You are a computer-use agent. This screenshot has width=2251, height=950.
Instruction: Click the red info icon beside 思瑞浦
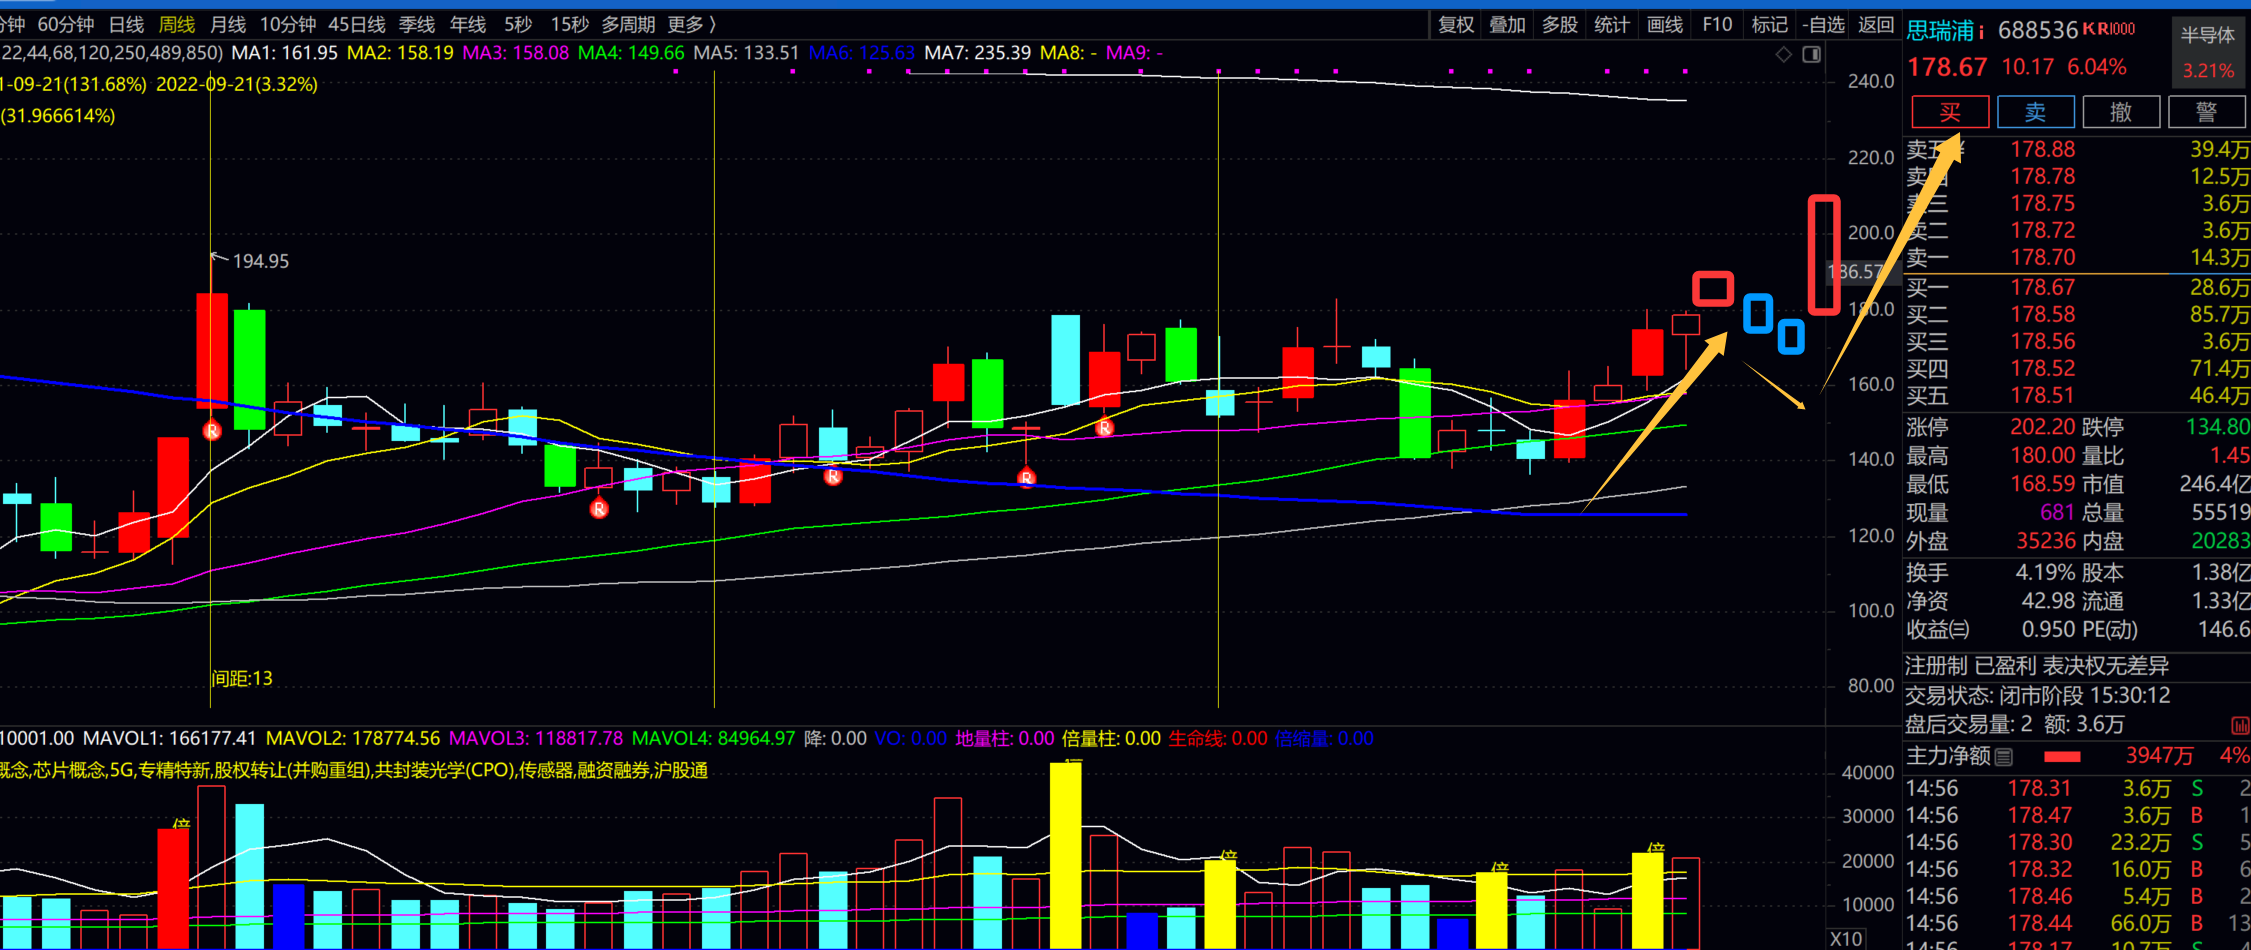[1982, 33]
